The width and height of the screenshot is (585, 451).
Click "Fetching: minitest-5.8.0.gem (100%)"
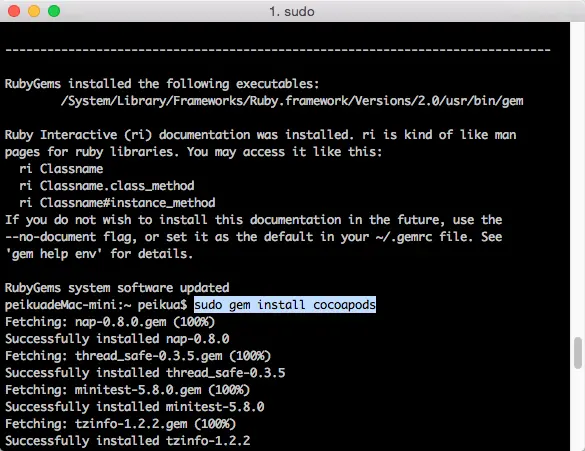(128, 390)
